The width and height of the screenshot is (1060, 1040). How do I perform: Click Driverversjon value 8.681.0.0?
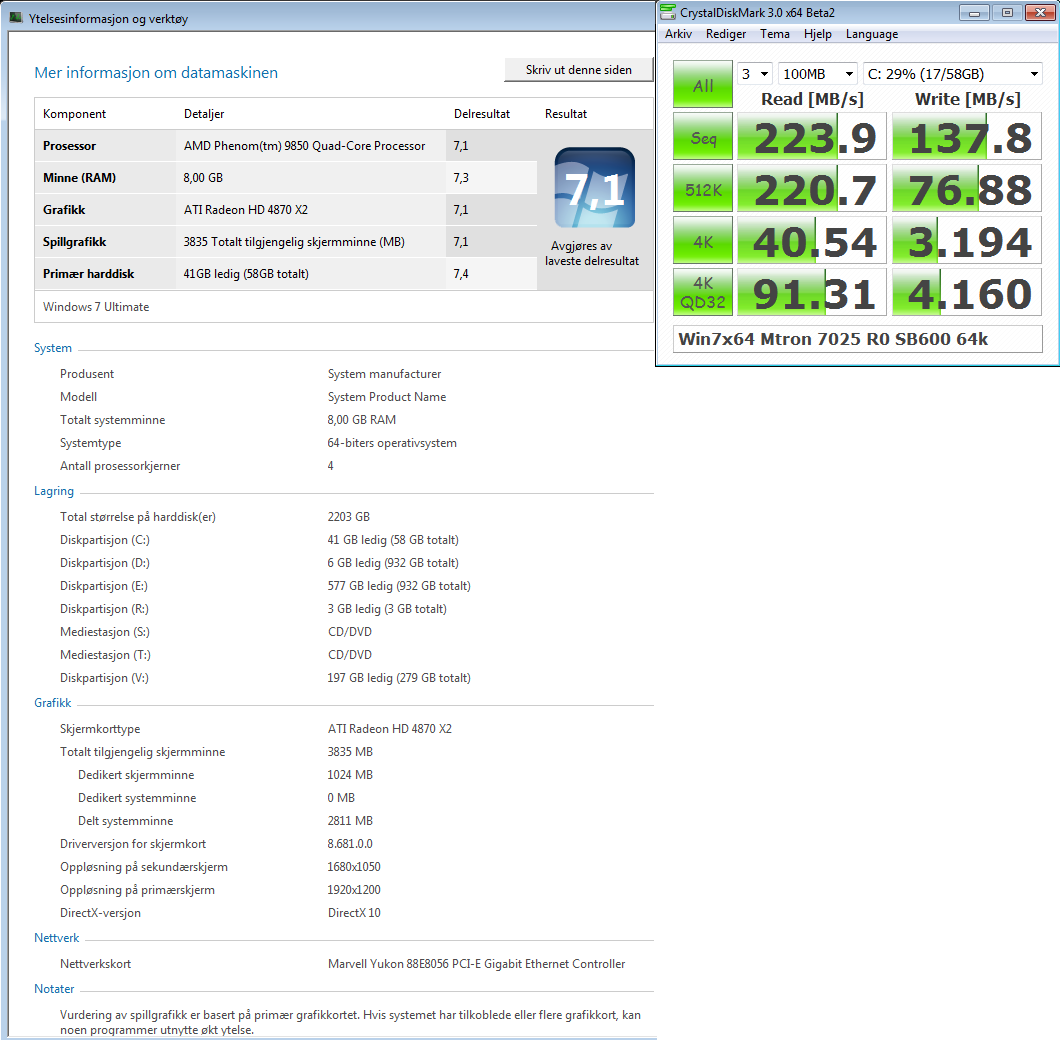pos(350,845)
